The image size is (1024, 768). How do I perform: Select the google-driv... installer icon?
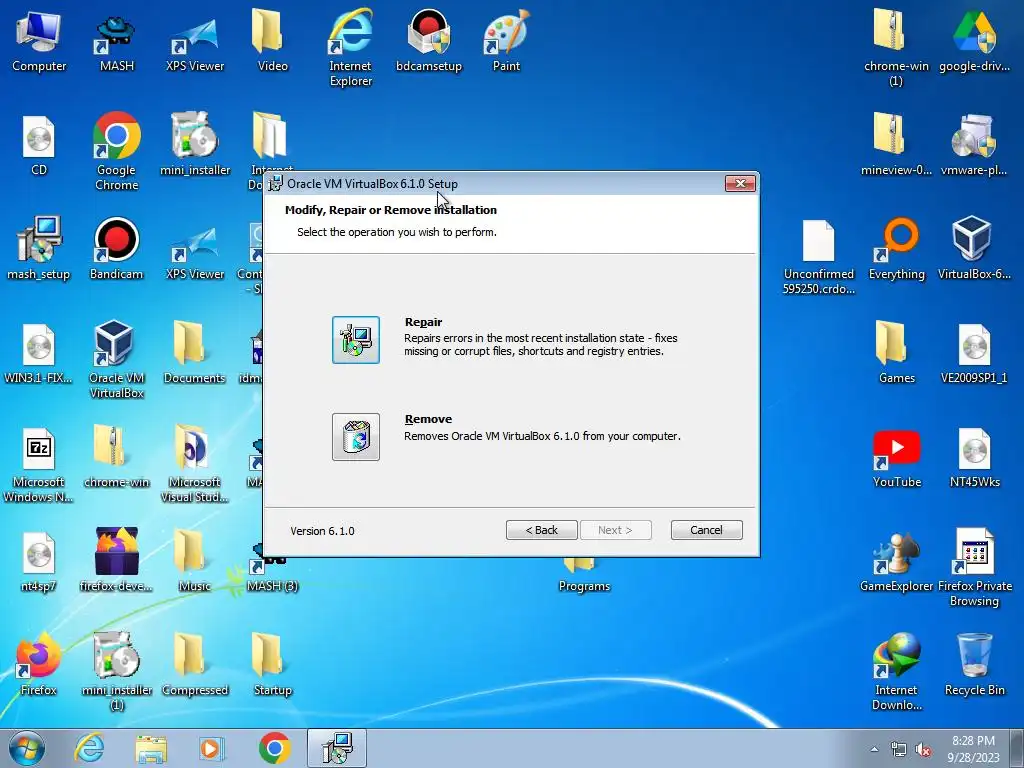tap(974, 41)
